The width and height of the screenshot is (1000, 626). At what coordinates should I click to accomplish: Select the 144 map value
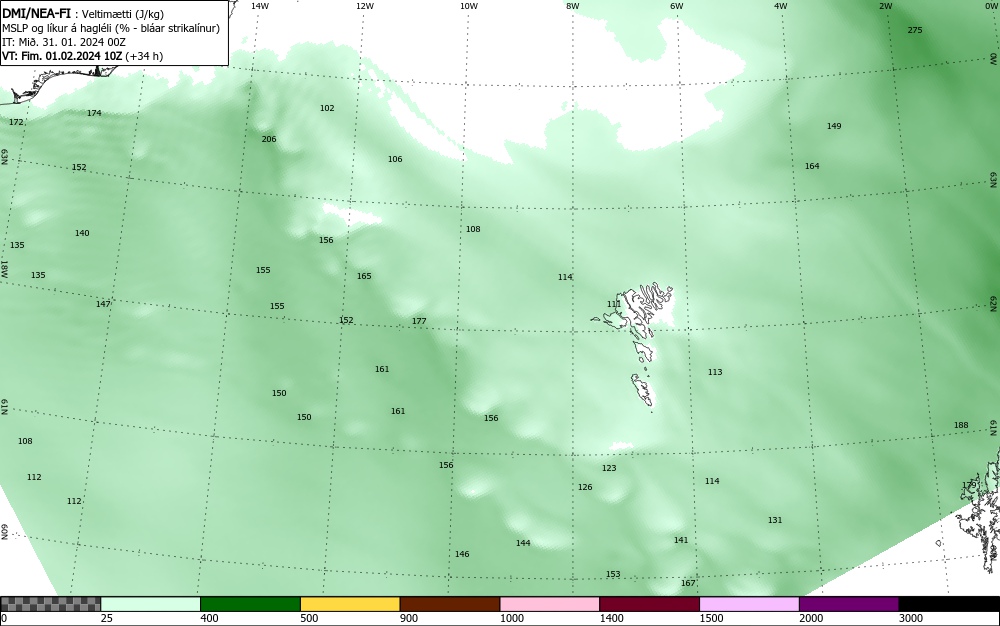click(x=523, y=543)
